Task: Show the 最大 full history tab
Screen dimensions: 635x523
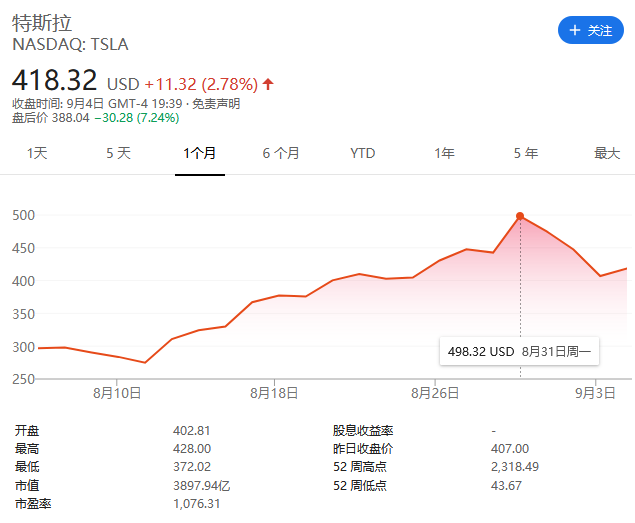Action: (607, 153)
